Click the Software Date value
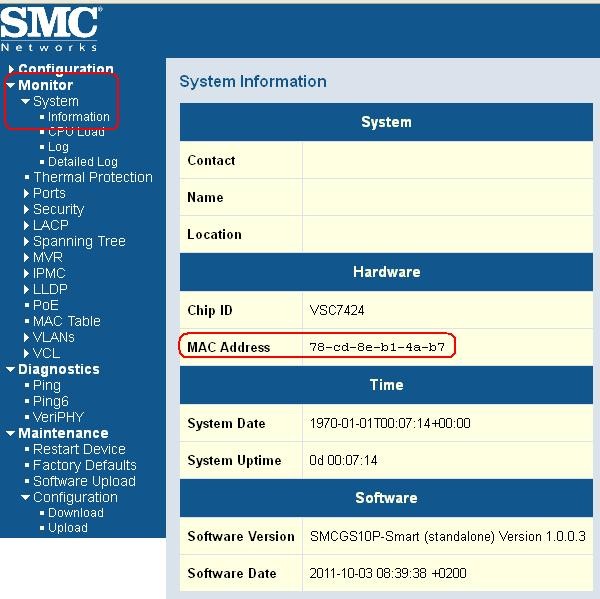Screen dimensions: 600x599 point(388,573)
